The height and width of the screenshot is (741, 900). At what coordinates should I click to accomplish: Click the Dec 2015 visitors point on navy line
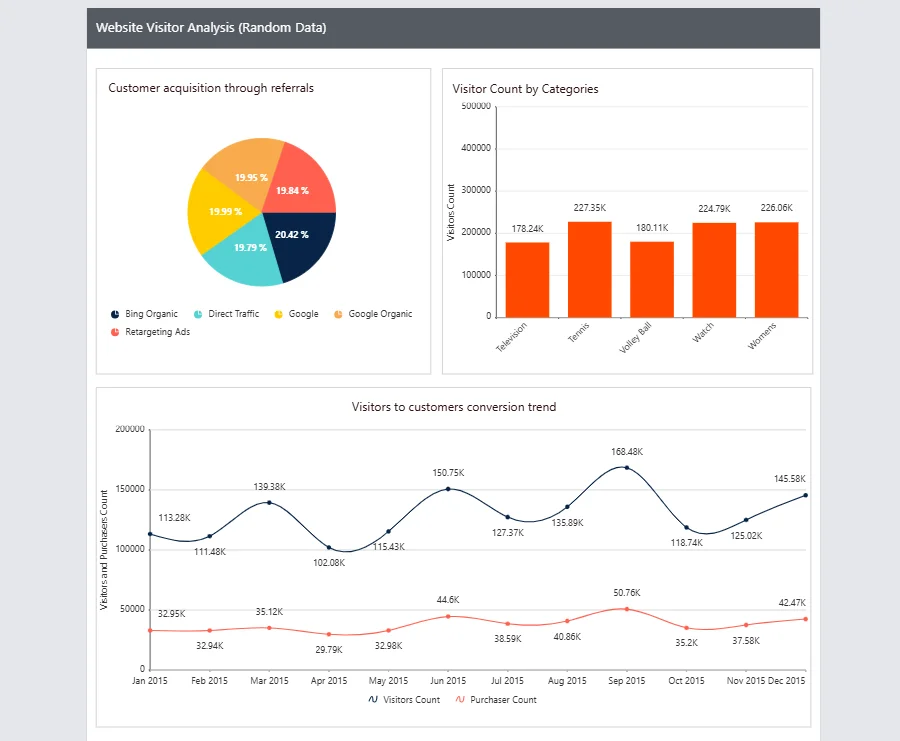pyautogui.click(x=805, y=495)
